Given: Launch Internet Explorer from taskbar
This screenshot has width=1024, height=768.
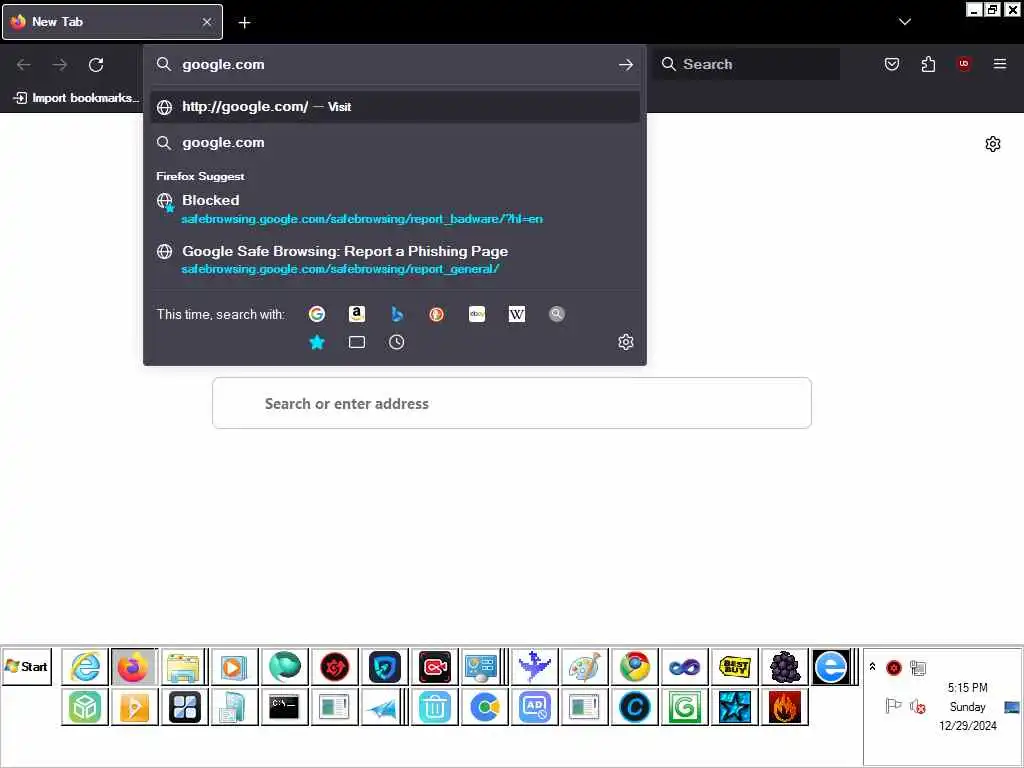Looking at the screenshot, I should [x=86, y=667].
